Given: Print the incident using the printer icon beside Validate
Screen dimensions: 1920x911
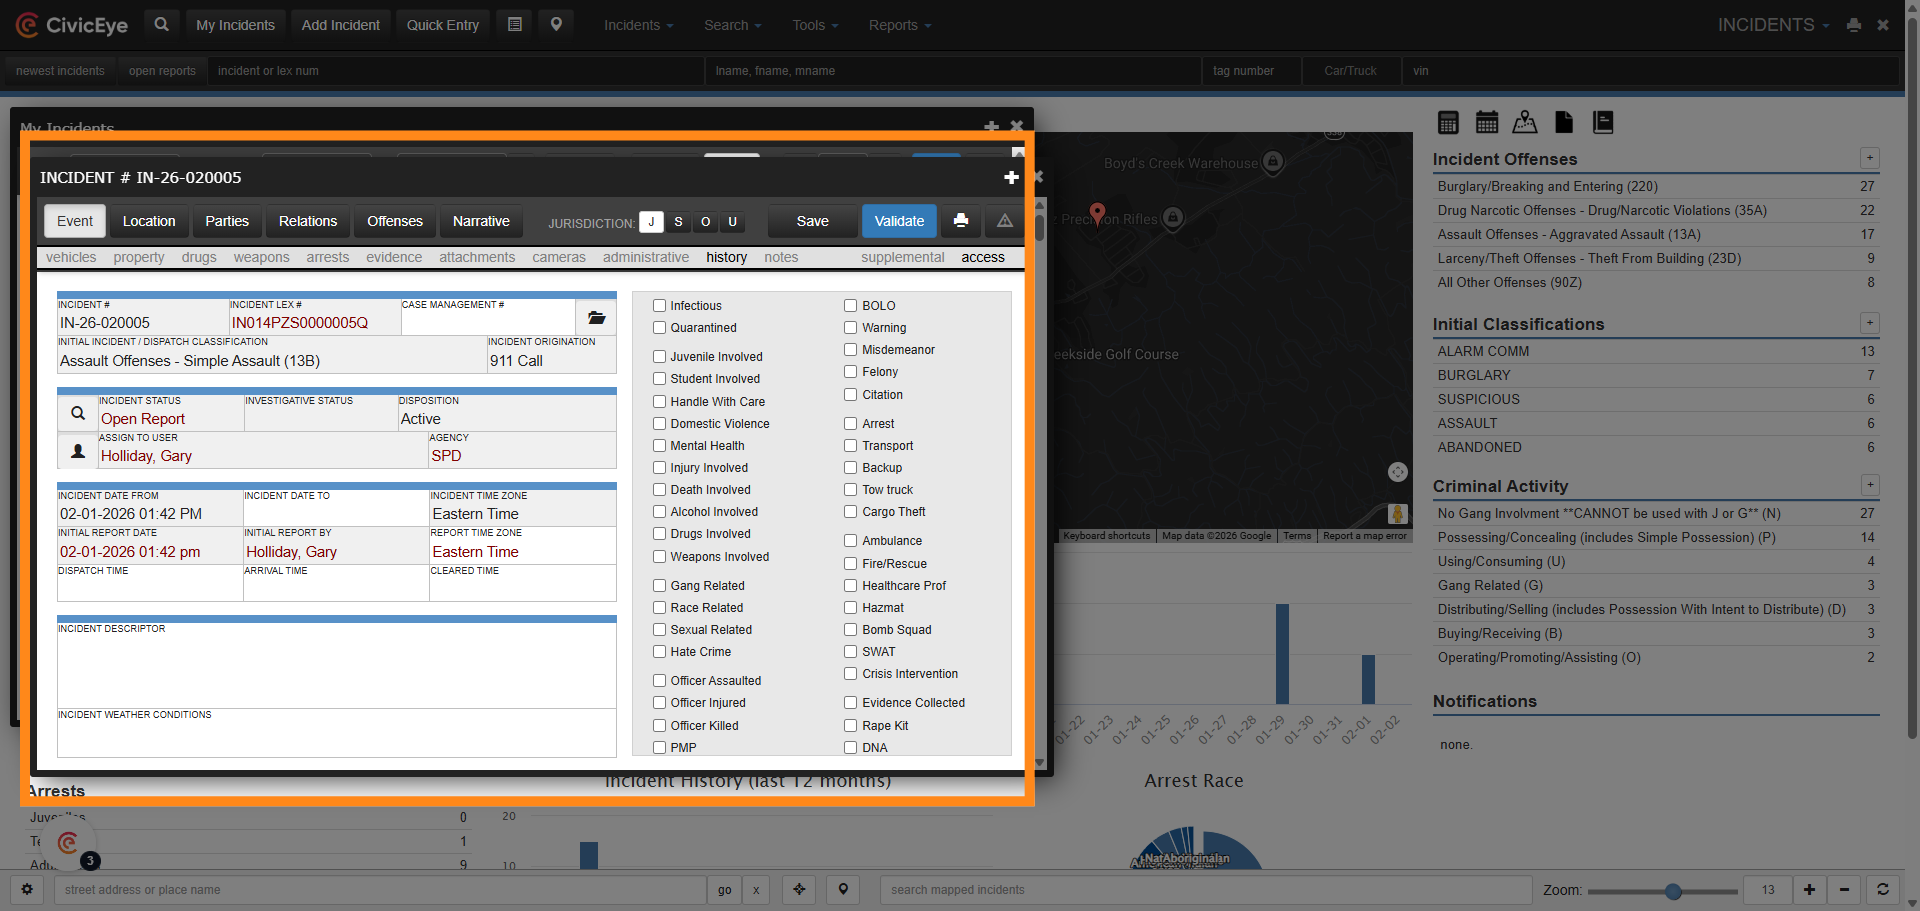Looking at the screenshot, I should point(961,221).
